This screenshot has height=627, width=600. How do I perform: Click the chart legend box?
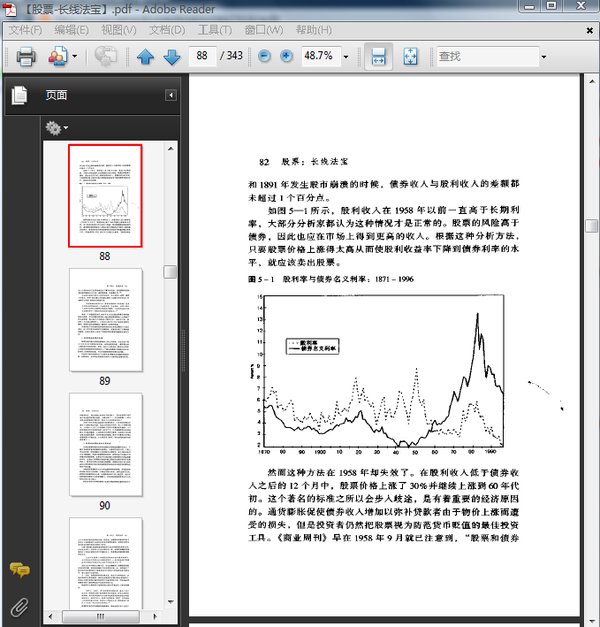click(x=312, y=346)
